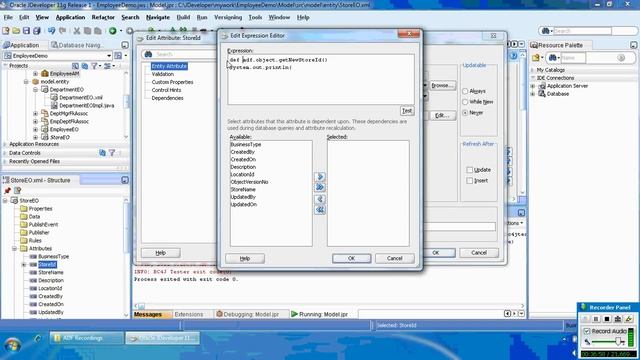The height and width of the screenshot is (360, 640).
Task: Select StoreName in the Available list
Action: pyautogui.click(x=243, y=189)
